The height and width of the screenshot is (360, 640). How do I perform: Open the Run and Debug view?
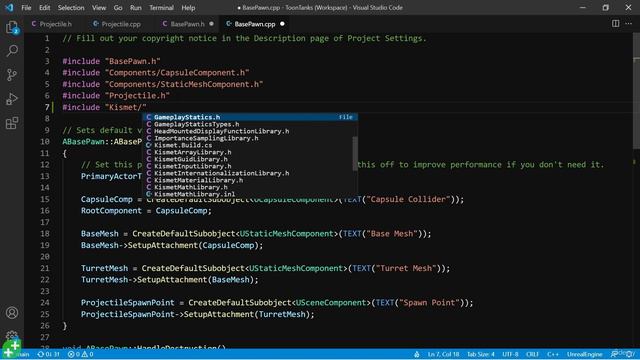(x=12, y=99)
